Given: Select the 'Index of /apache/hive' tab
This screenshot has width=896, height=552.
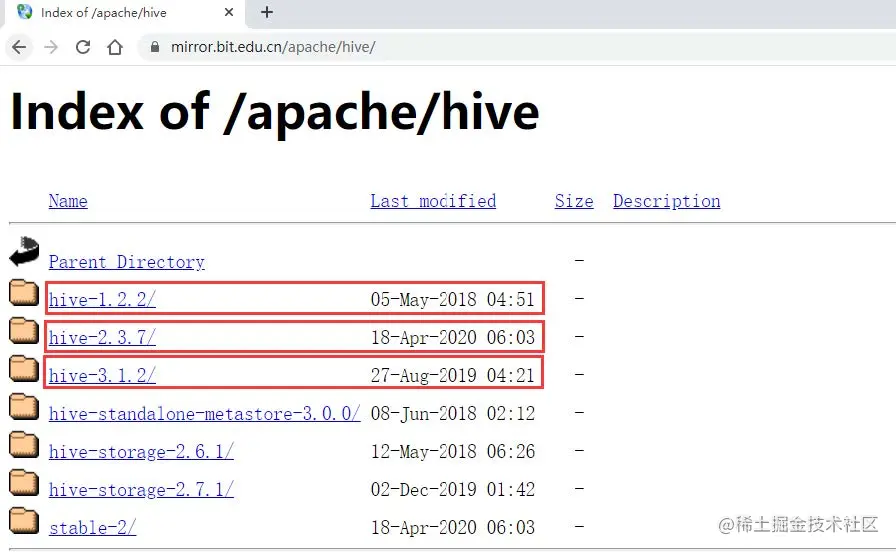Looking at the screenshot, I should (125, 13).
